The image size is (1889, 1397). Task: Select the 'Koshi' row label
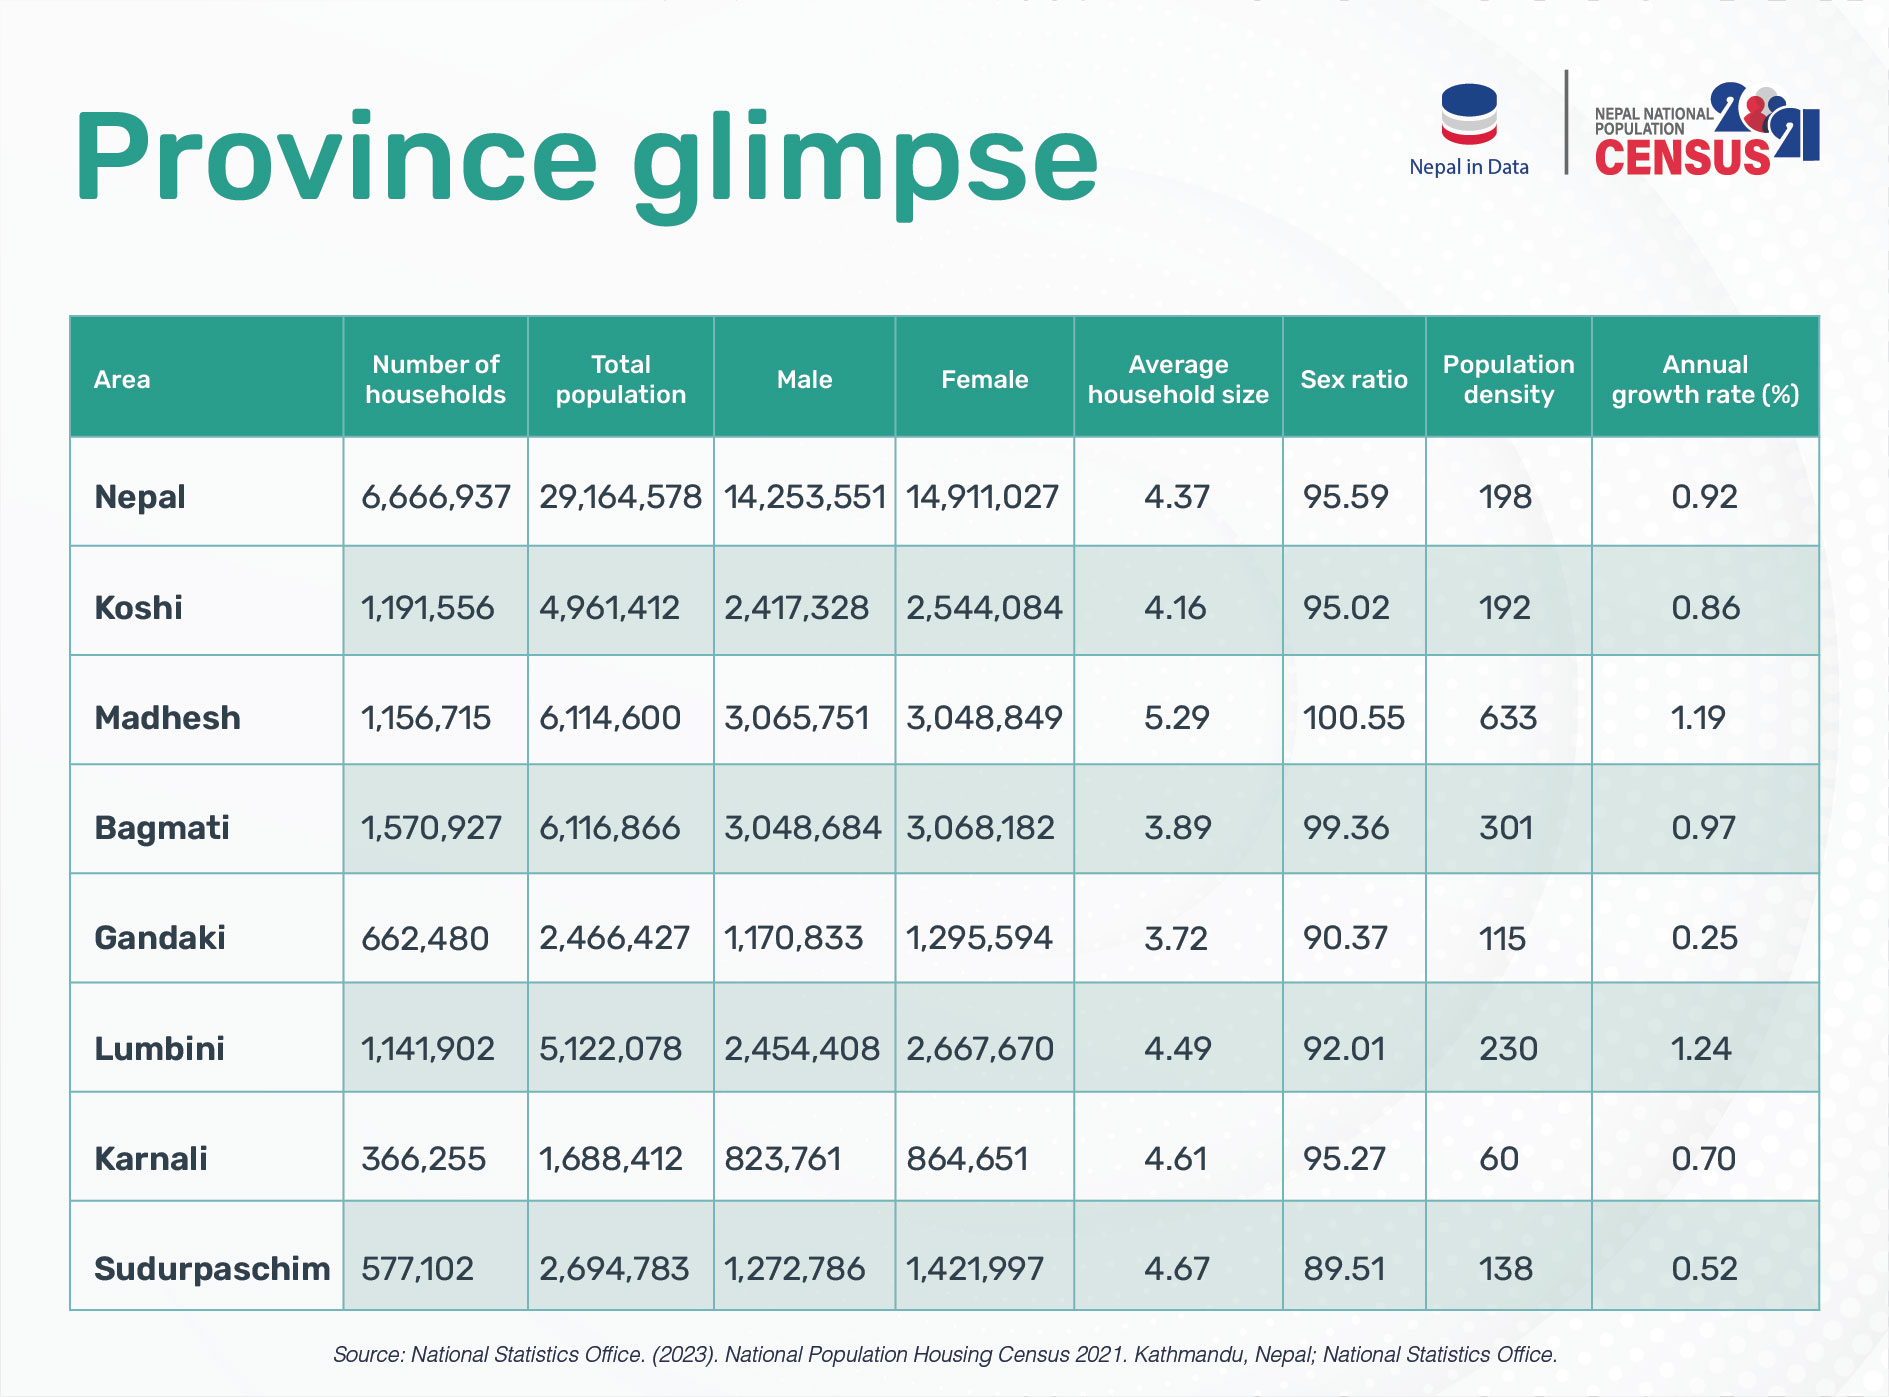[x=138, y=608]
